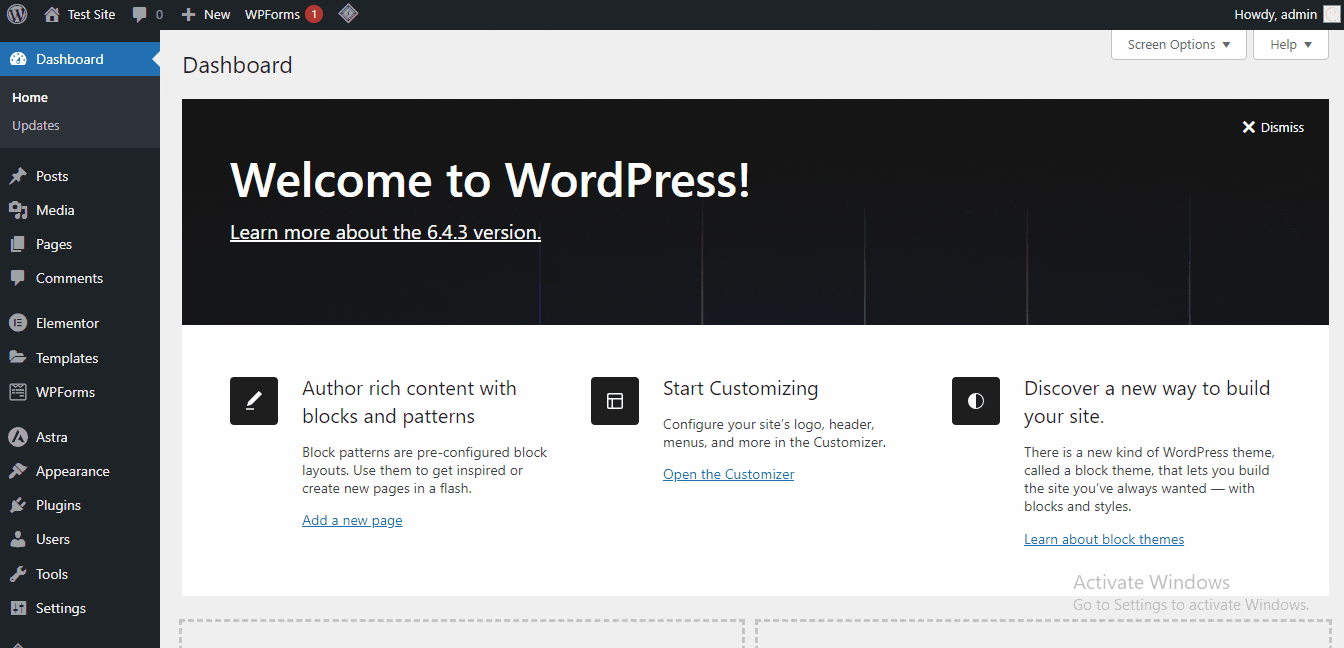Select Home under Dashboard
This screenshot has height=648, width=1344.
(29, 97)
